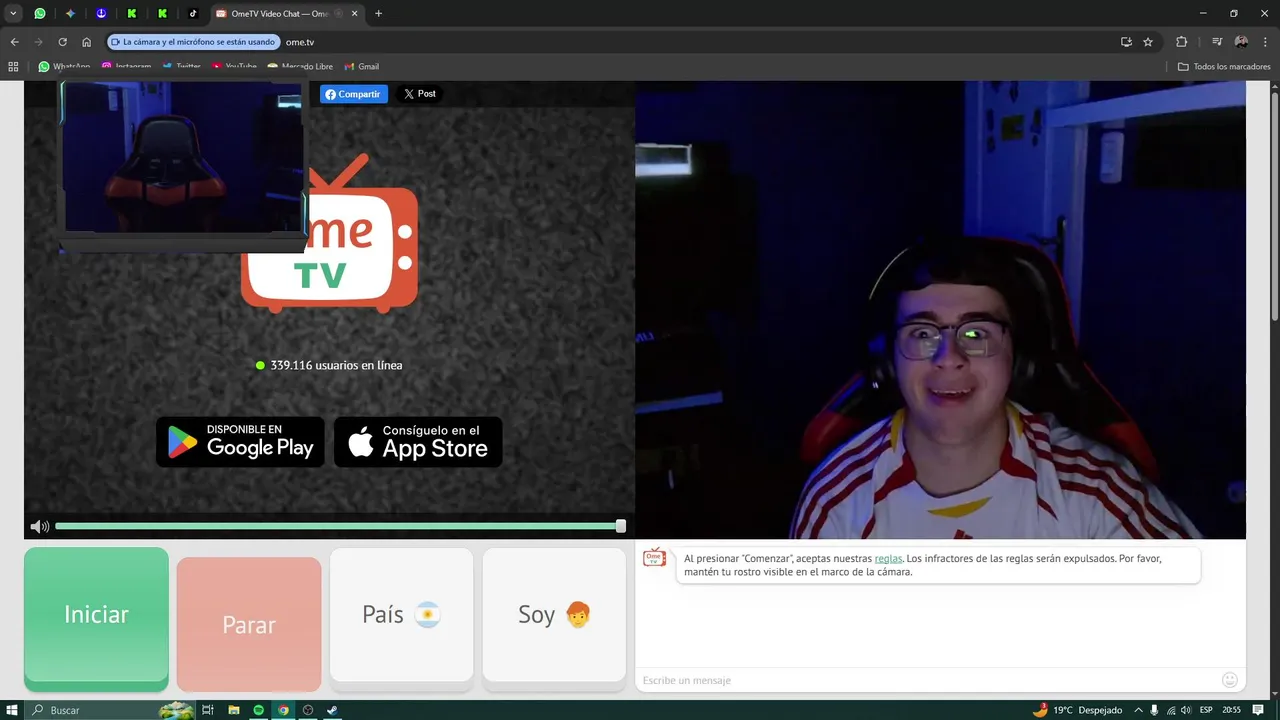Open the YouTube bookmark

coord(234,66)
